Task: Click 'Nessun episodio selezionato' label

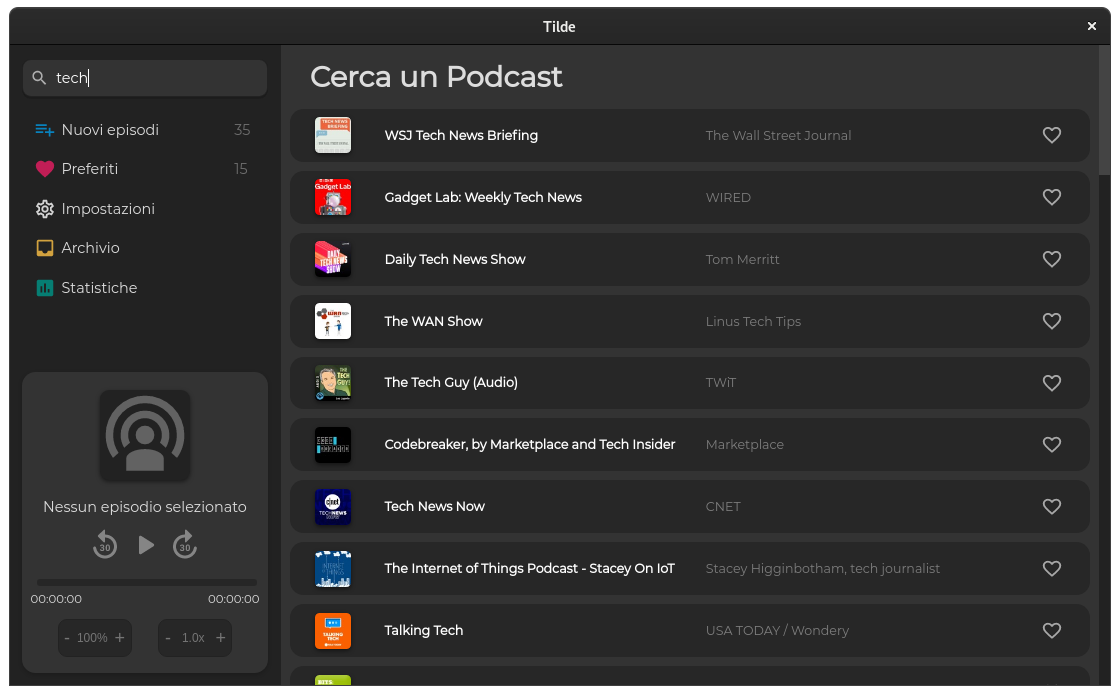Action: point(145,507)
